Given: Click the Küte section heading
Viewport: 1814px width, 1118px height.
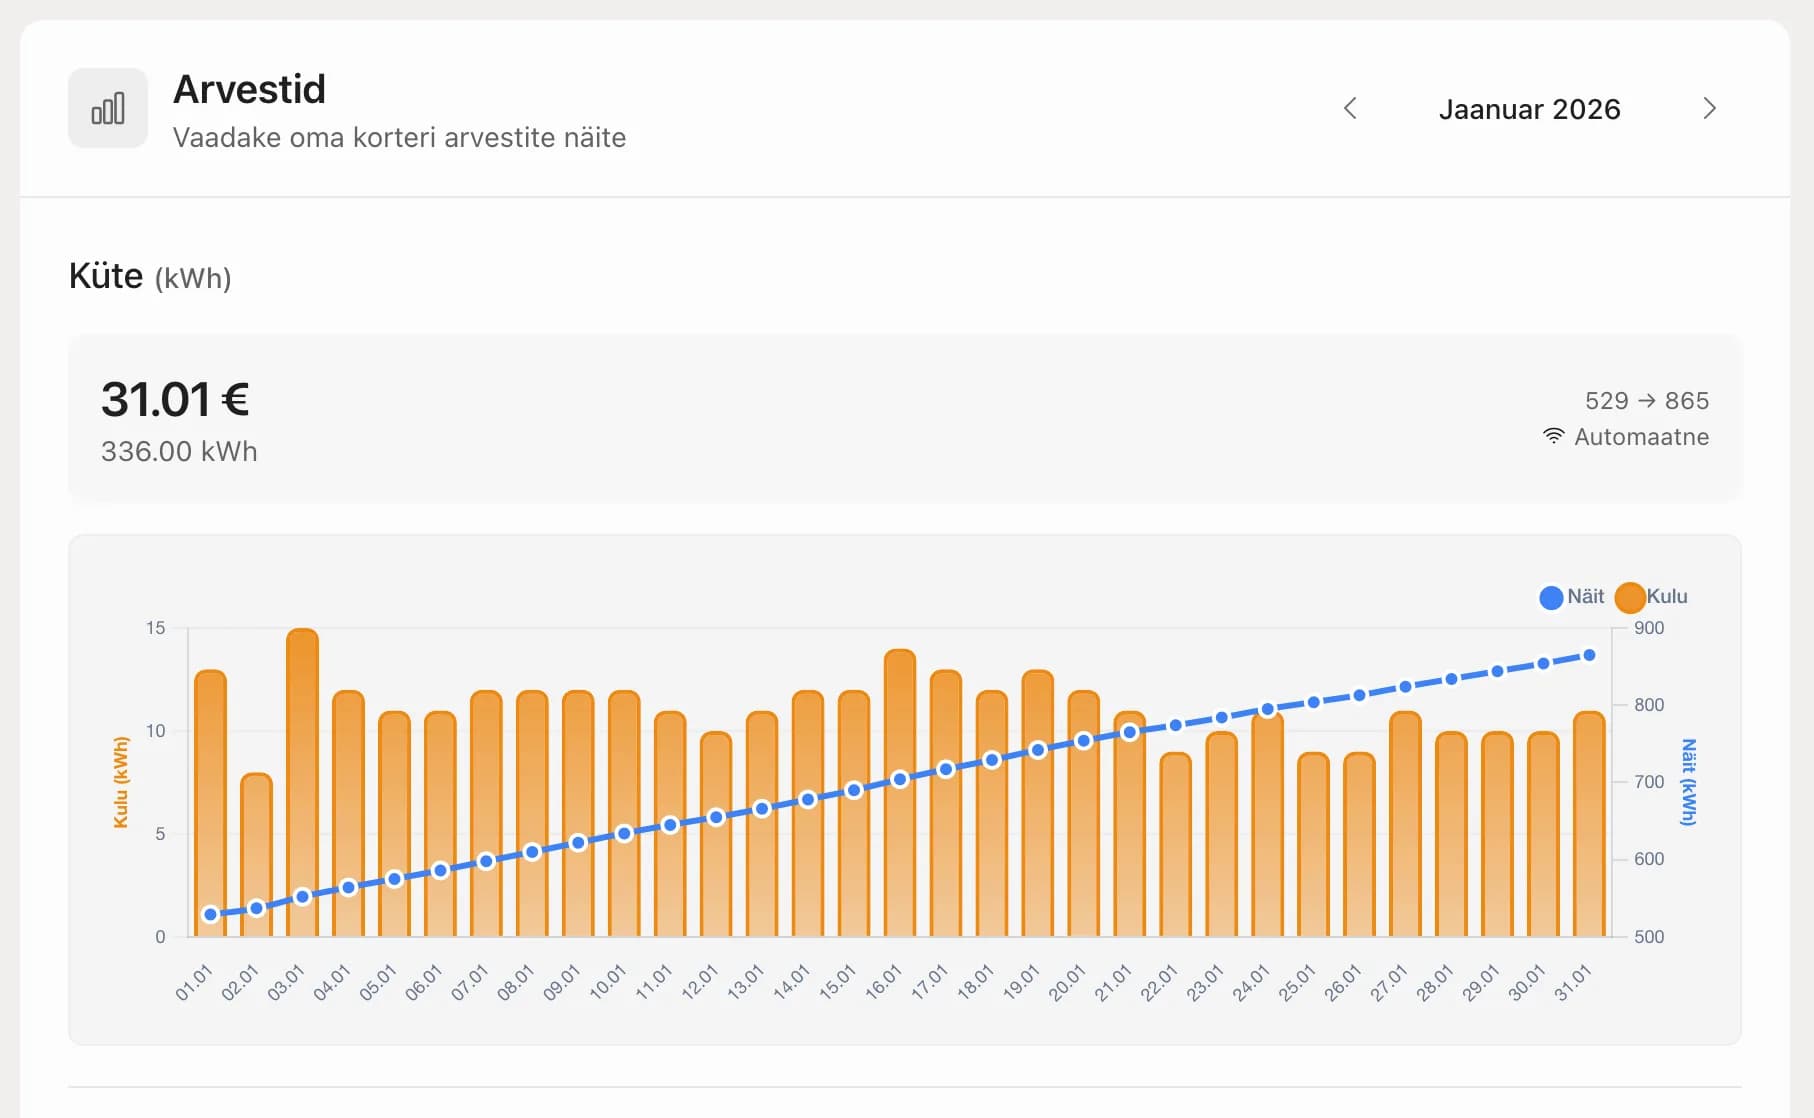Looking at the screenshot, I should (106, 276).
